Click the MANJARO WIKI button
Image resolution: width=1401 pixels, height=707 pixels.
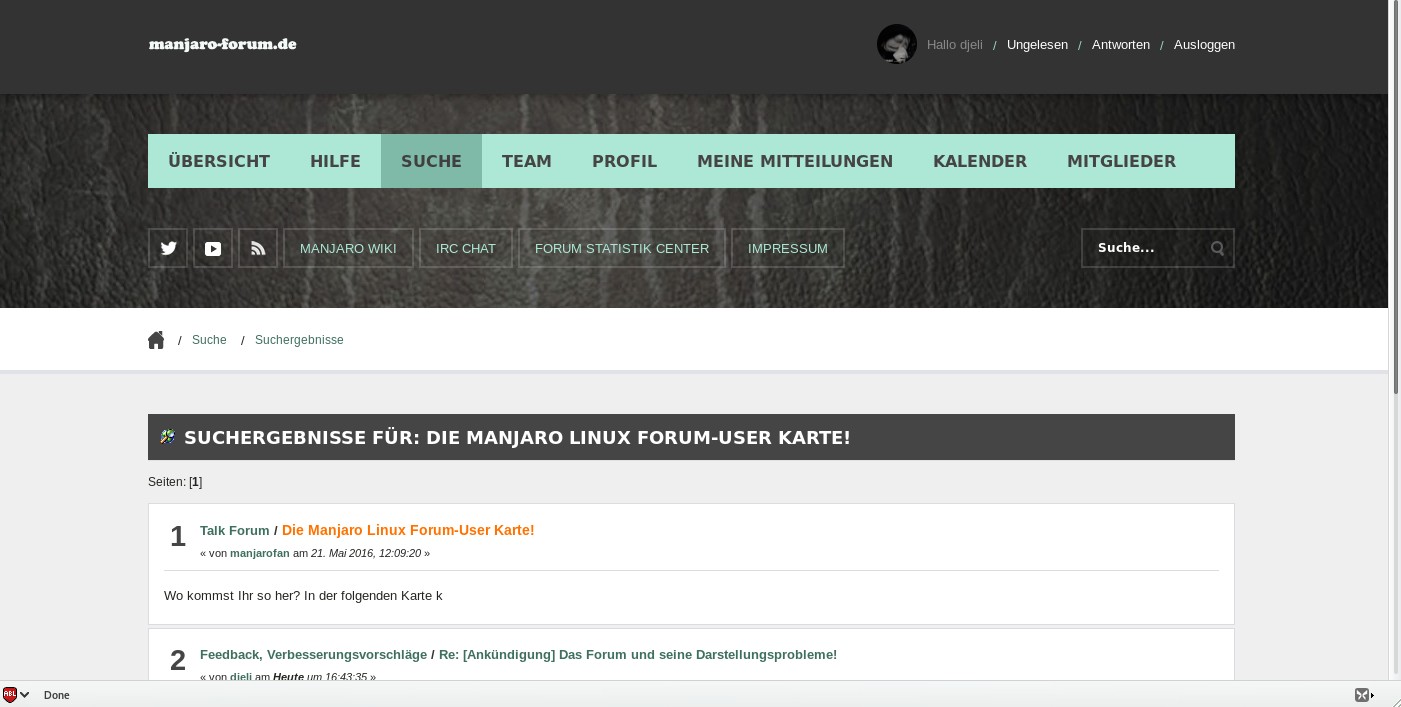[348, 248]
